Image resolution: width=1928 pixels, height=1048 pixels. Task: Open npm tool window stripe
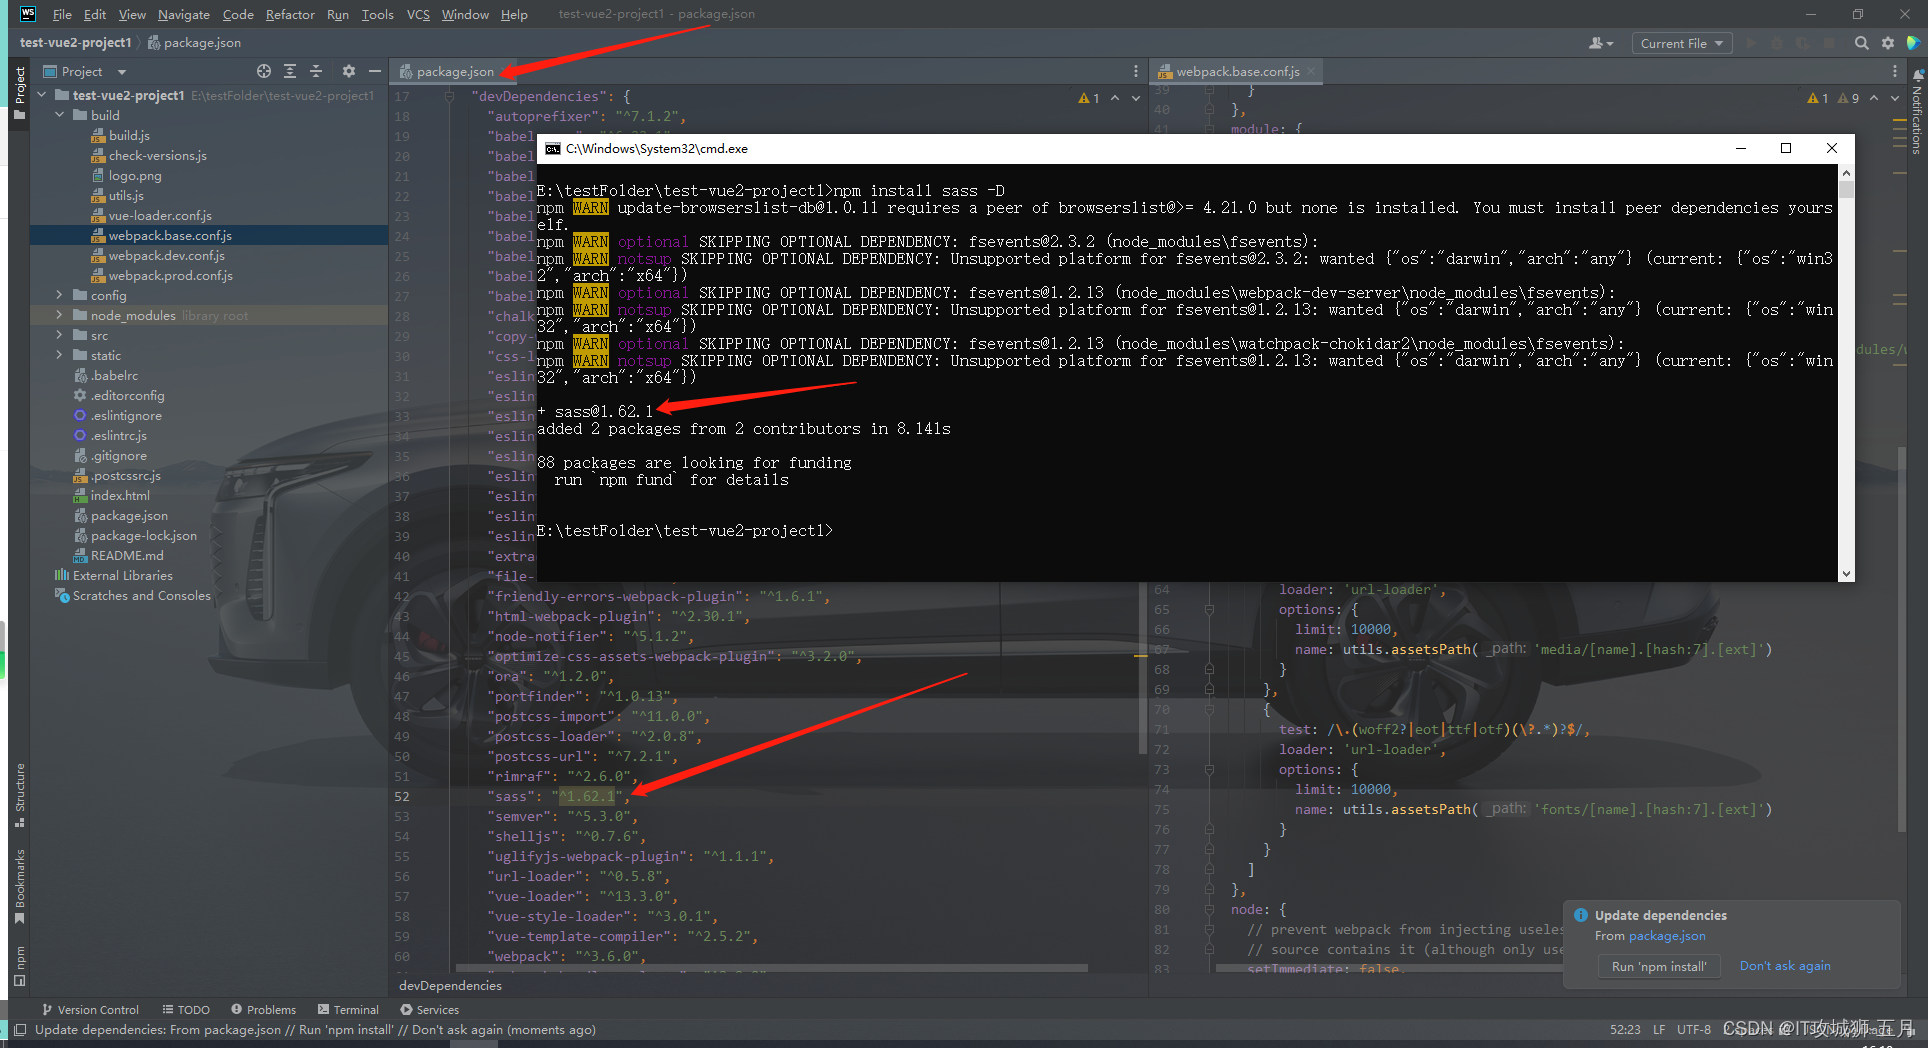(x=19, y=965)
